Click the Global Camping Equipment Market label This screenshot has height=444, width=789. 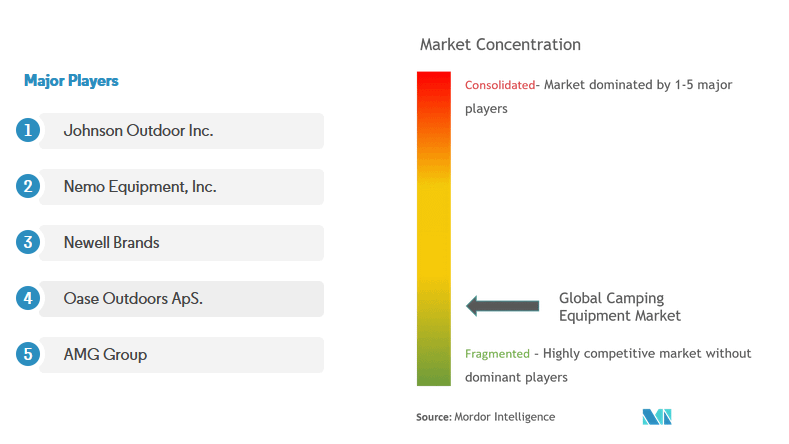point(619,307)
